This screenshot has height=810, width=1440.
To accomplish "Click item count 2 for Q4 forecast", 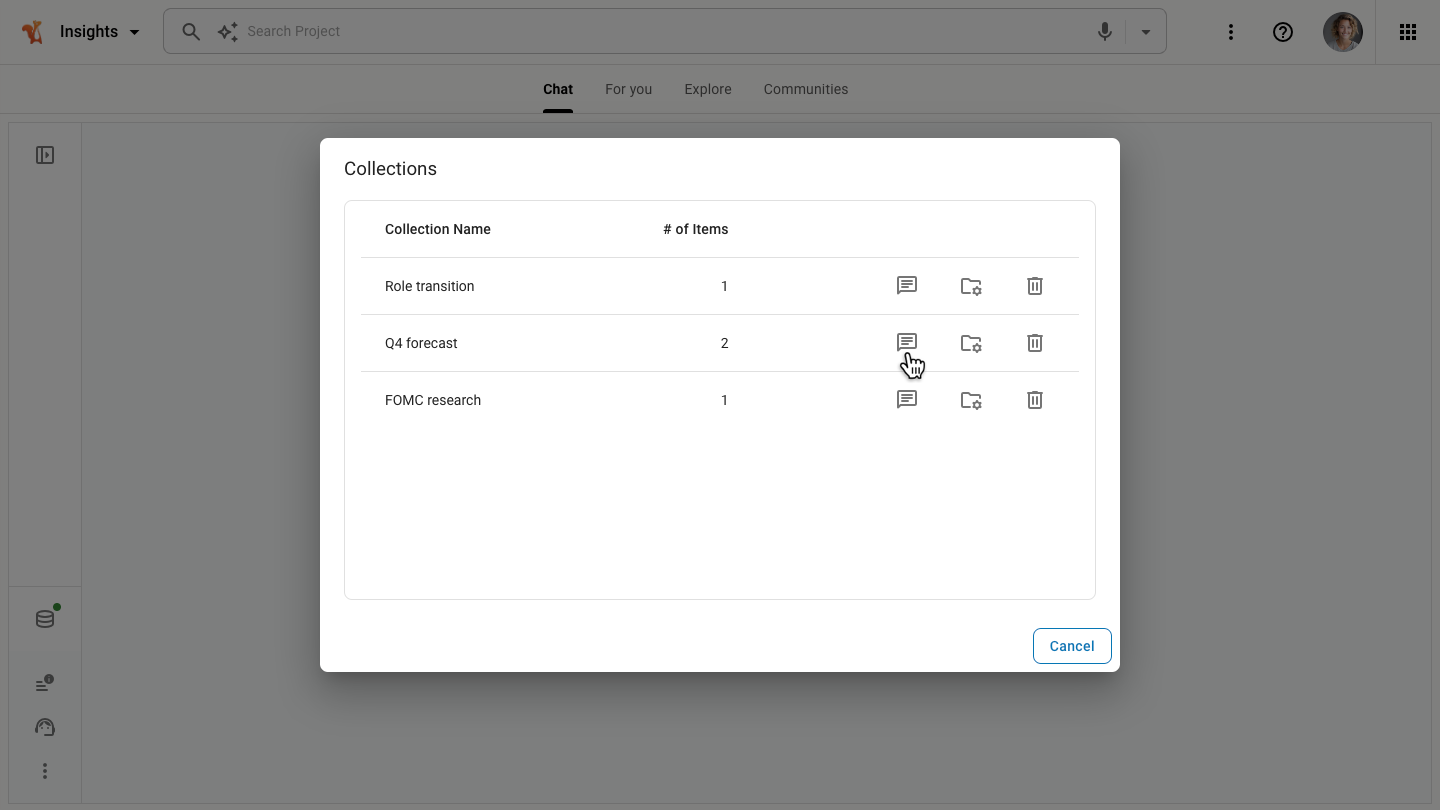I will coord(724,343).
